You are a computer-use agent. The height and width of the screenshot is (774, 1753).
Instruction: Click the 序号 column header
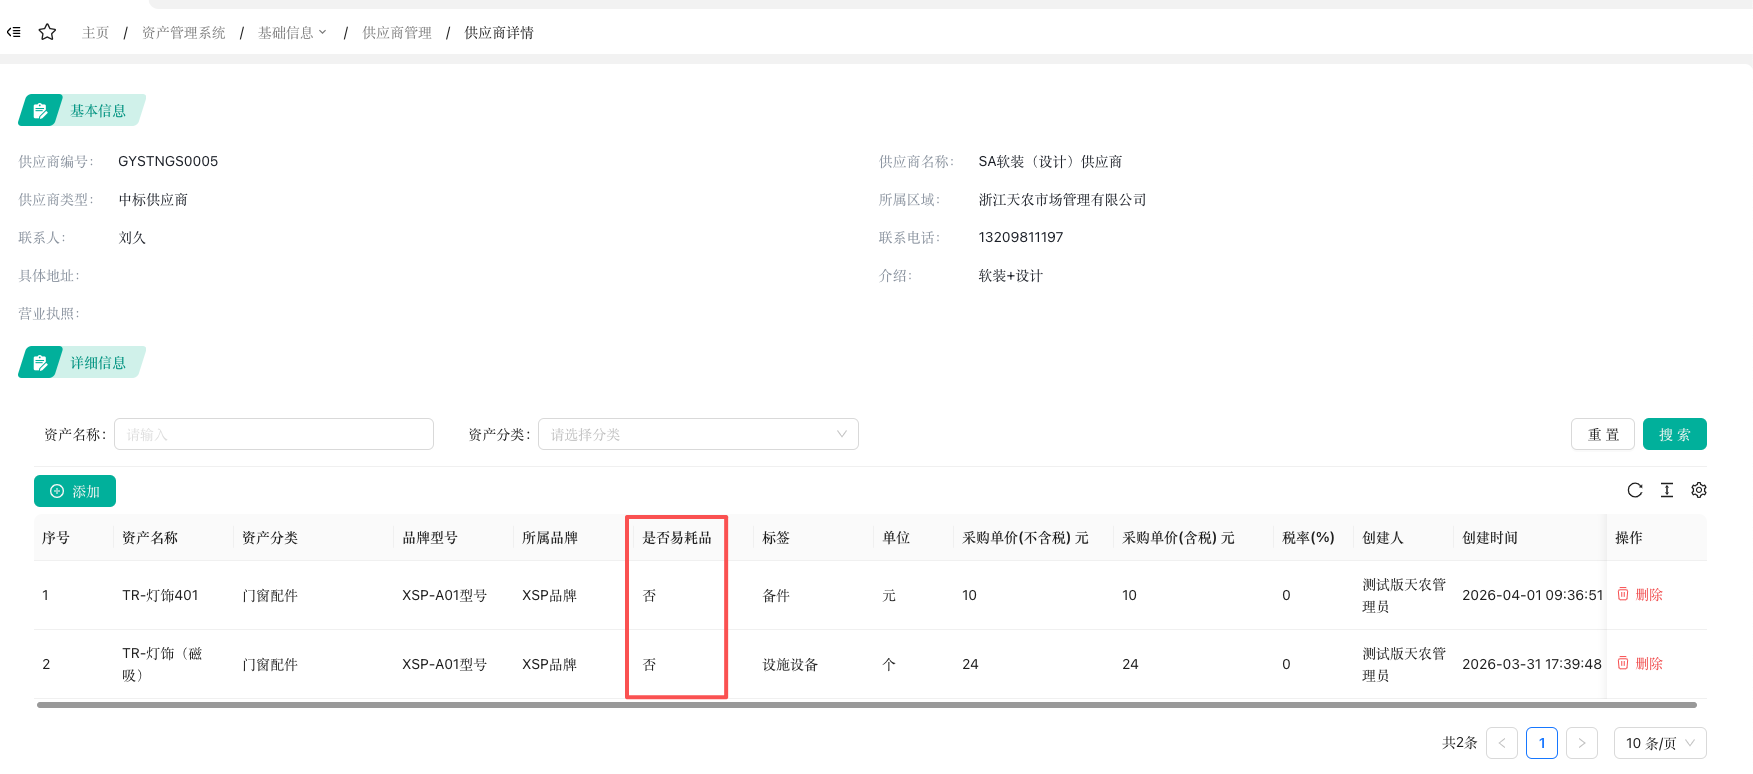[x=56, y=538]
